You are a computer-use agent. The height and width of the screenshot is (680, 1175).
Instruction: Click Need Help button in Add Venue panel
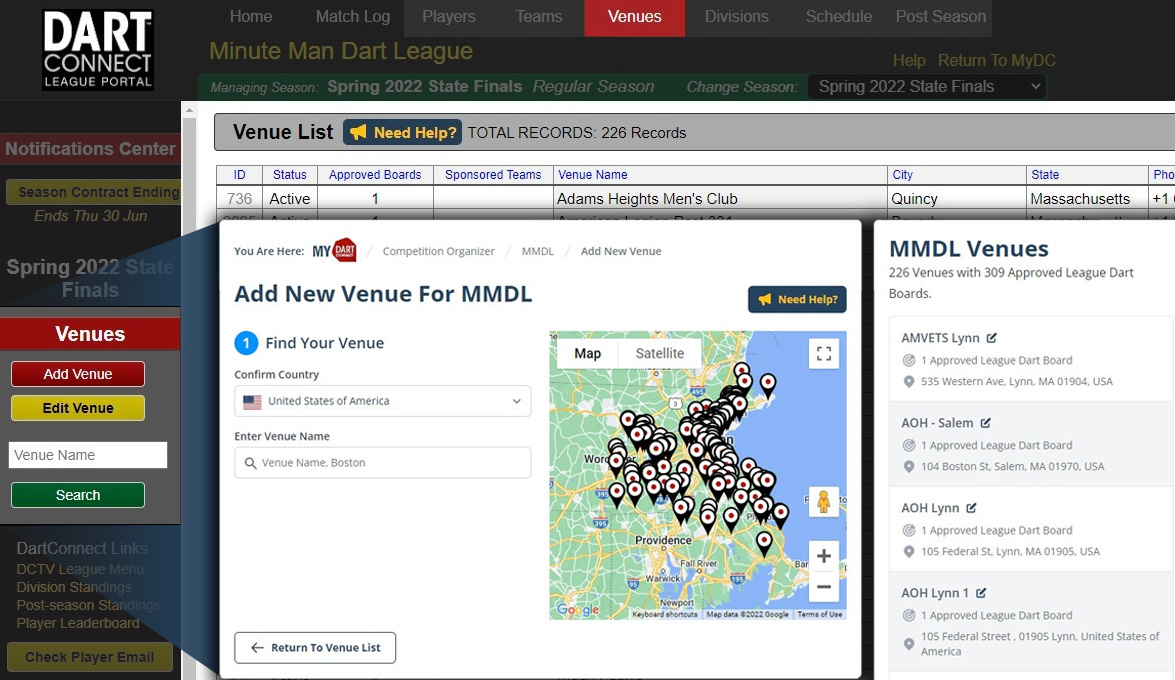point(797,299)
